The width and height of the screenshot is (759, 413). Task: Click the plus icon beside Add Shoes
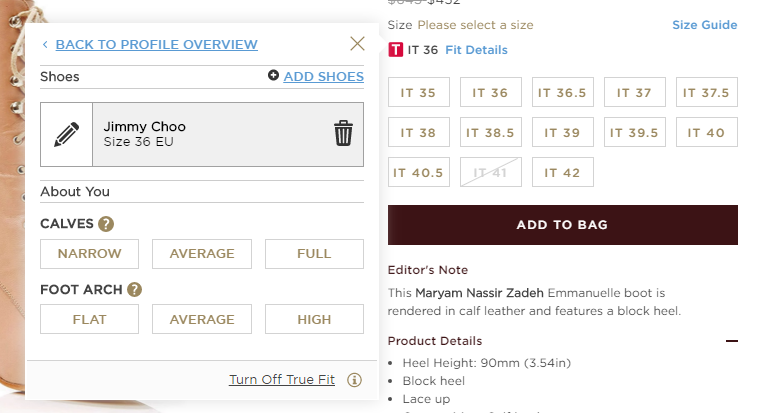(273, 76)
